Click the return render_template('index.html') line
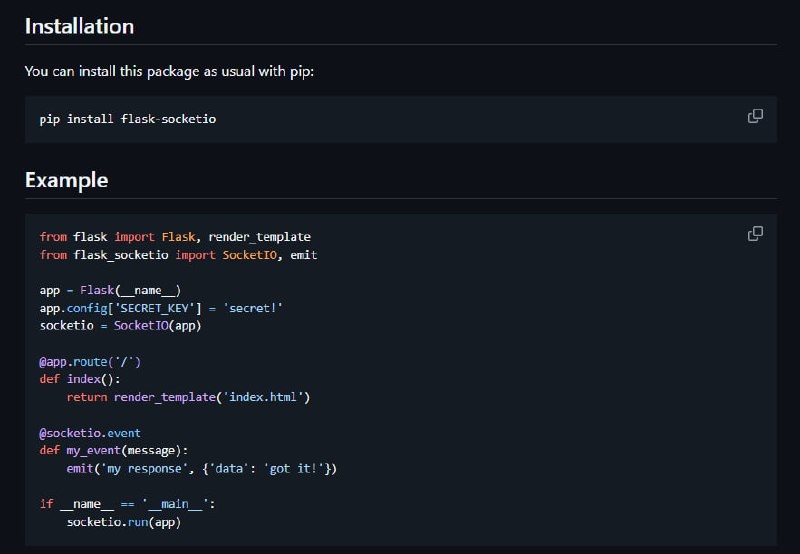Image resolution: width=800 pixels, height=554 pixels. pyautogui.click(x=188, y=397)
